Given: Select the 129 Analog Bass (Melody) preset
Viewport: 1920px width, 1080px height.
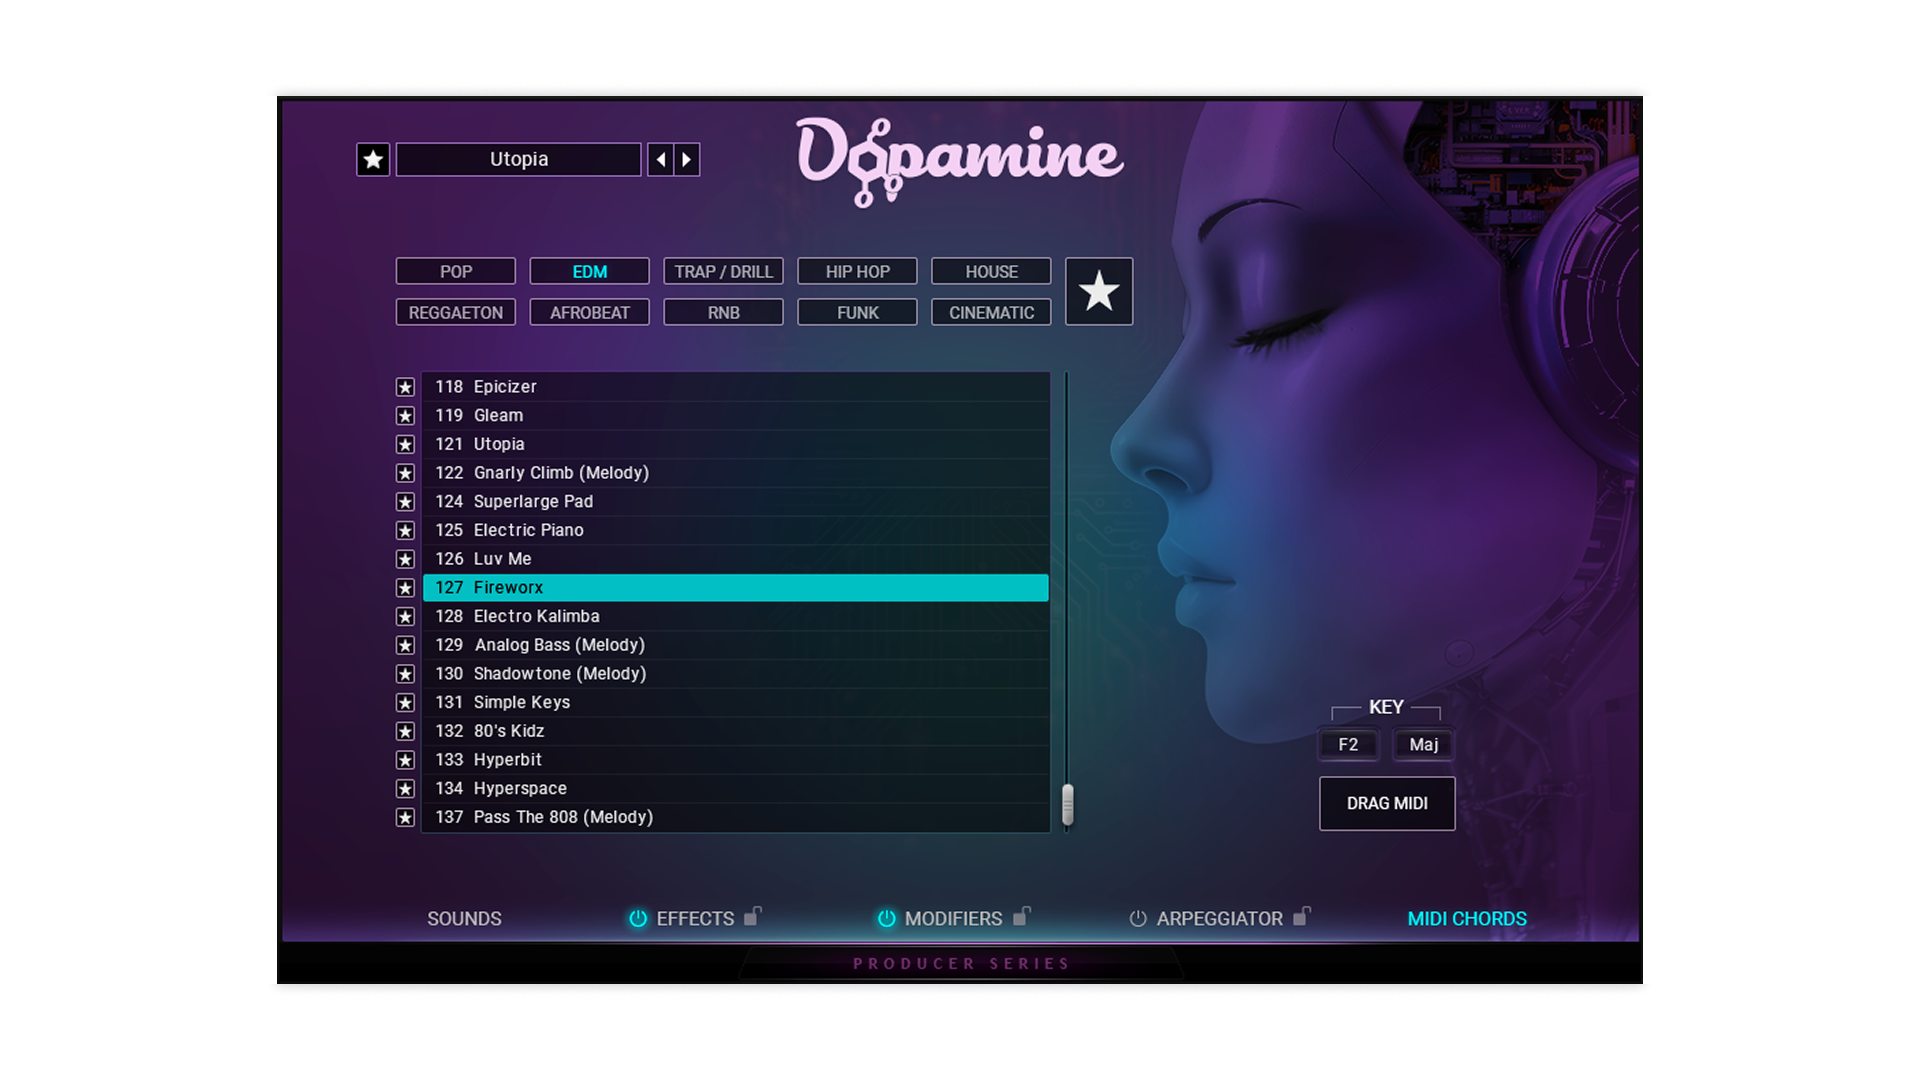Looking at the screenshot, I should [736, 645].
